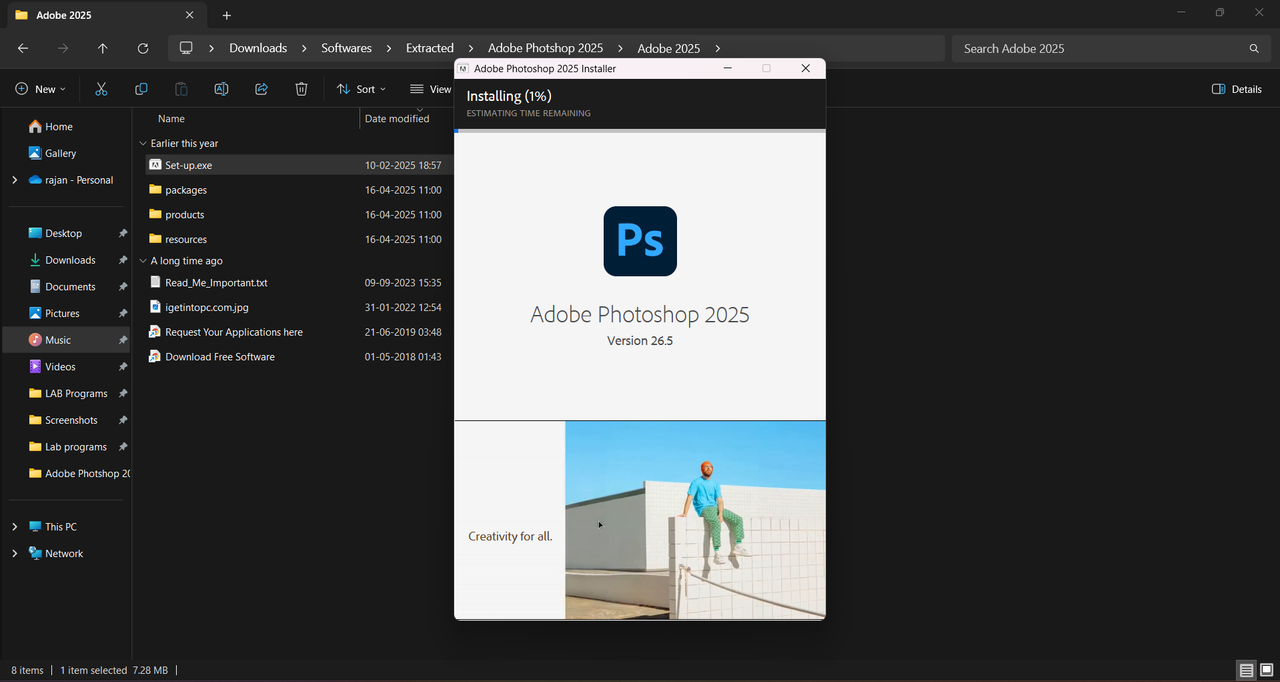The height and width of the screenshot is (682, 1280).
Task: Collapse A long time ago group
Action: click(143, 261)
